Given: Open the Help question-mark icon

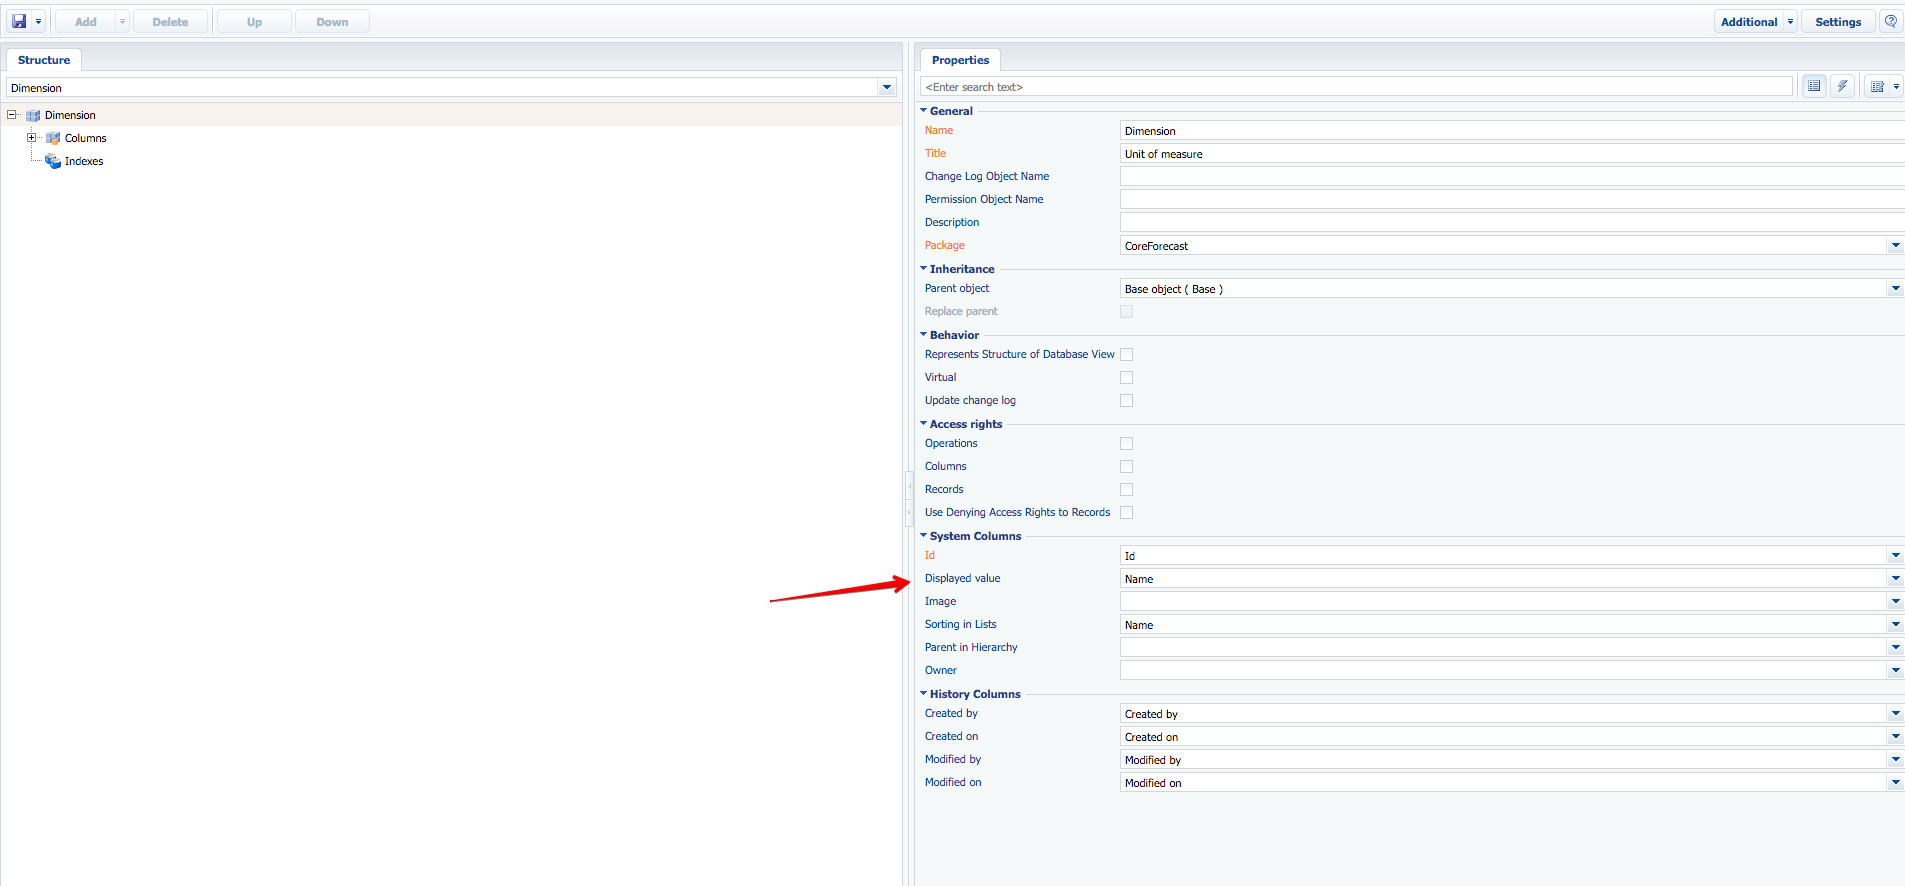Looking at the screenshot, I should coord(1891,21).
